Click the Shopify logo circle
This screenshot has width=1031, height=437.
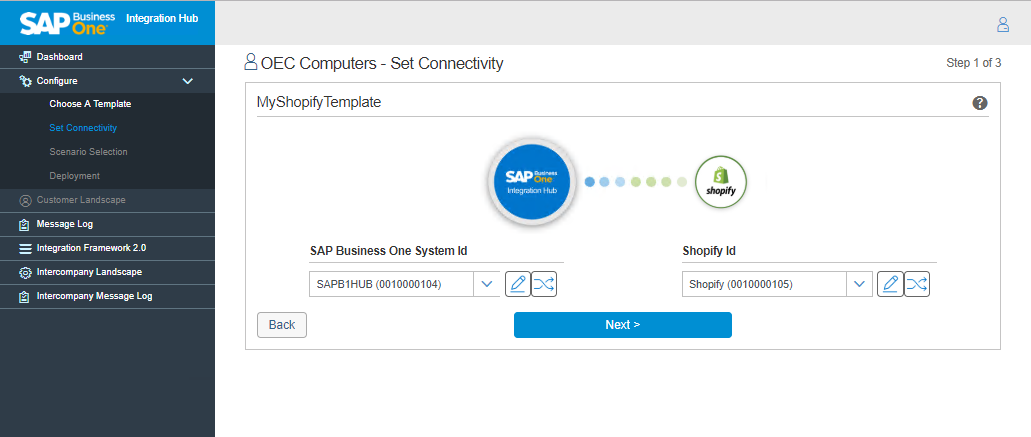721,182
